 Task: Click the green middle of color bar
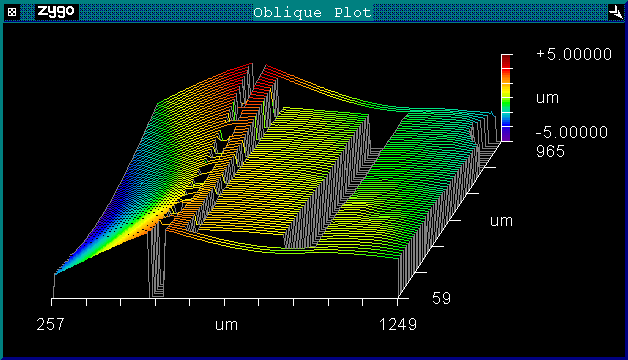tap(507, 105)
